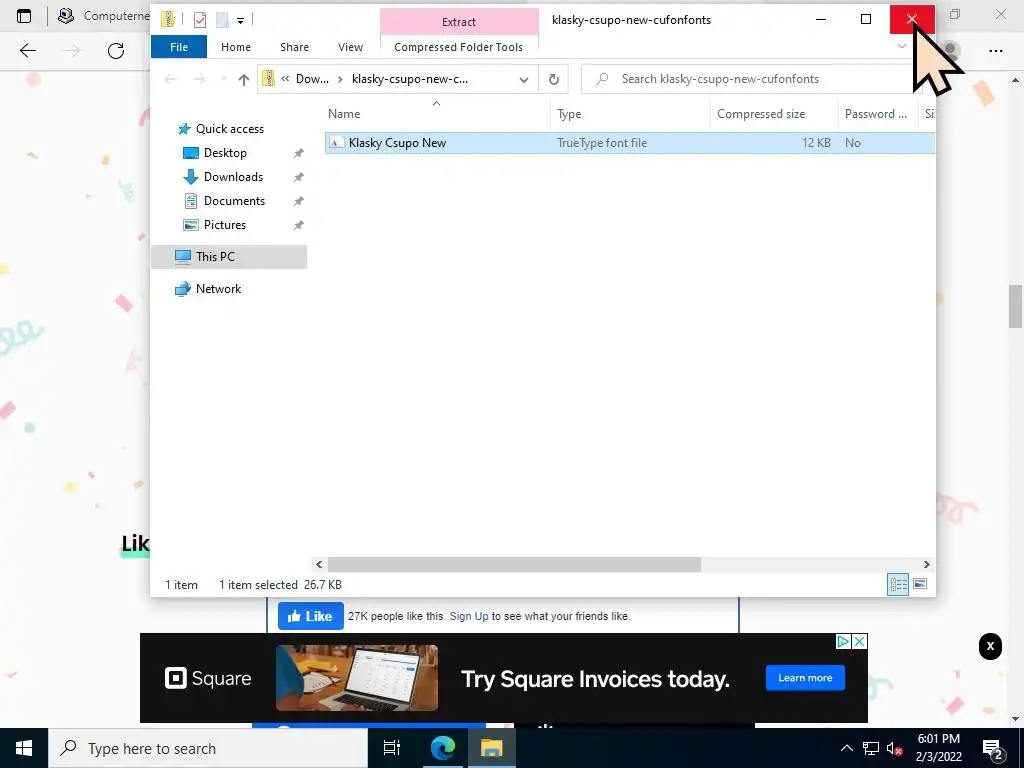Dismiss the banner with black round x
The image size is (1024, 768).
pos(990,647)
